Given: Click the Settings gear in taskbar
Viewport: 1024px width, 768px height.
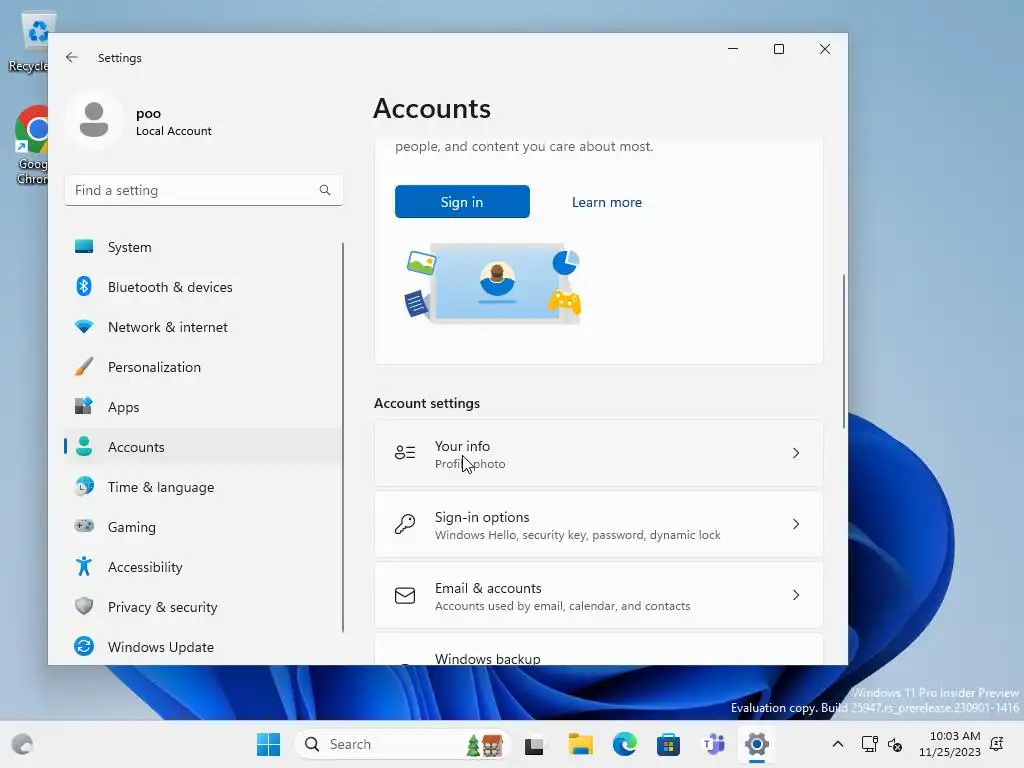Looking at the screenshot, I should (757, 744).
